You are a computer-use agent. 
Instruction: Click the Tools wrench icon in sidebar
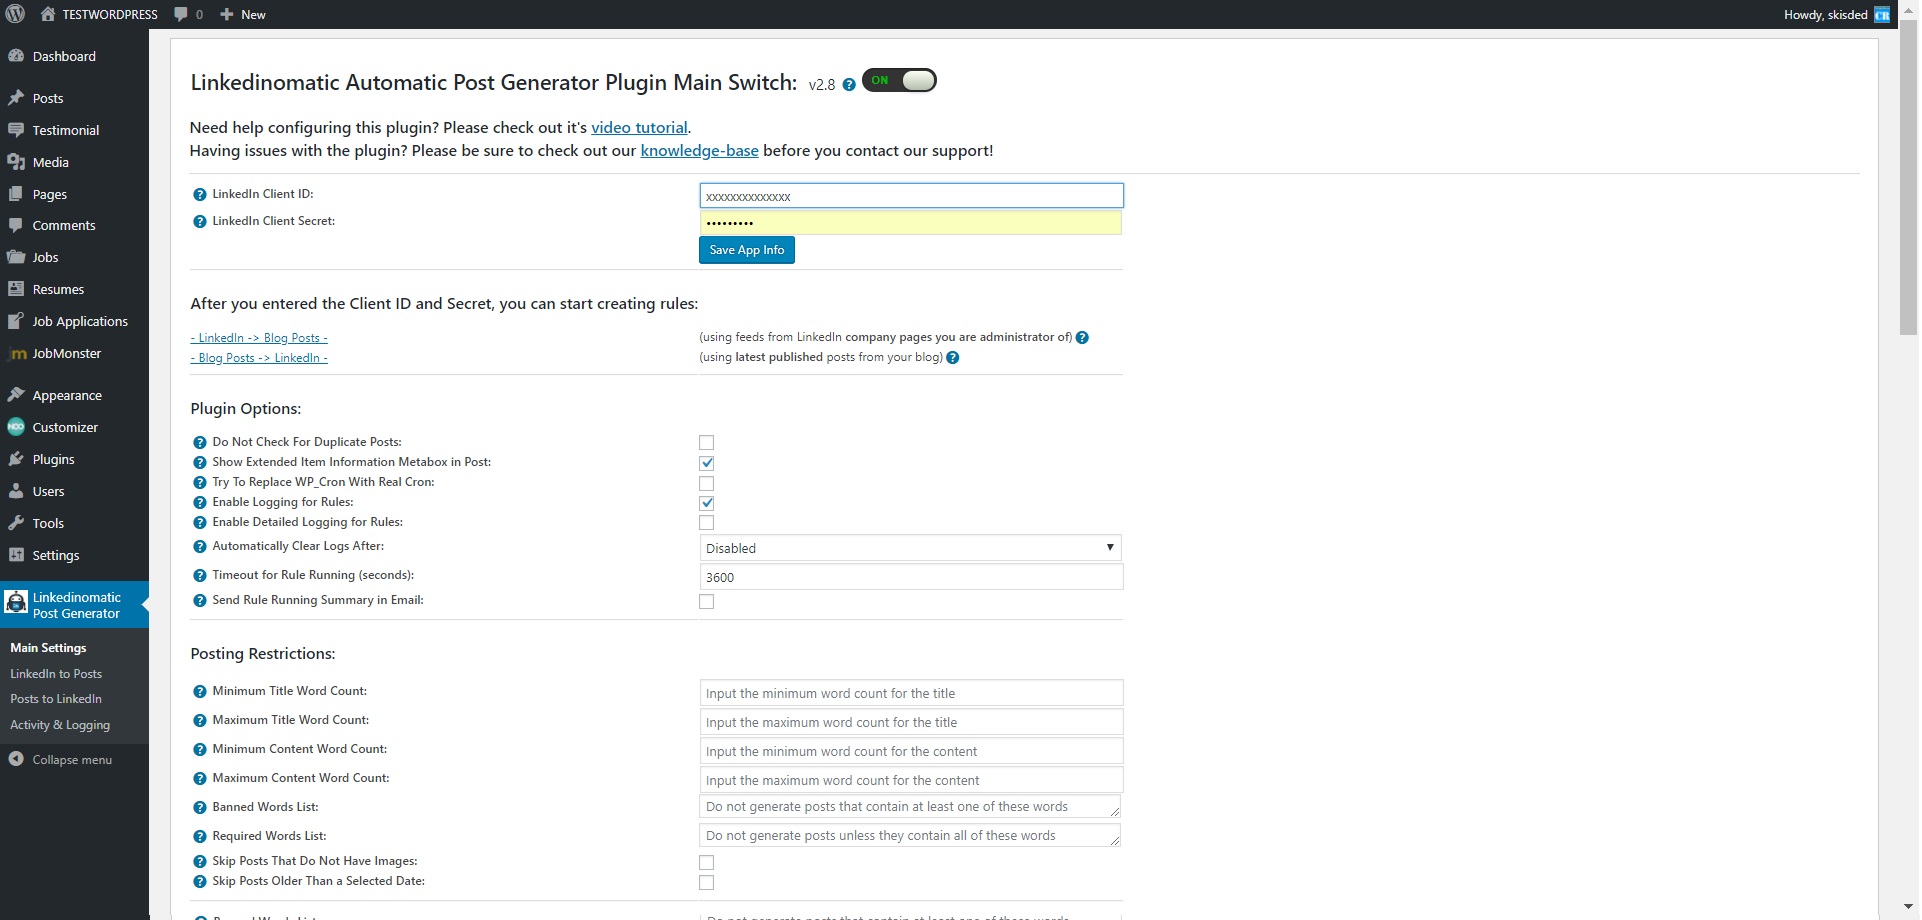pos(16,523)
